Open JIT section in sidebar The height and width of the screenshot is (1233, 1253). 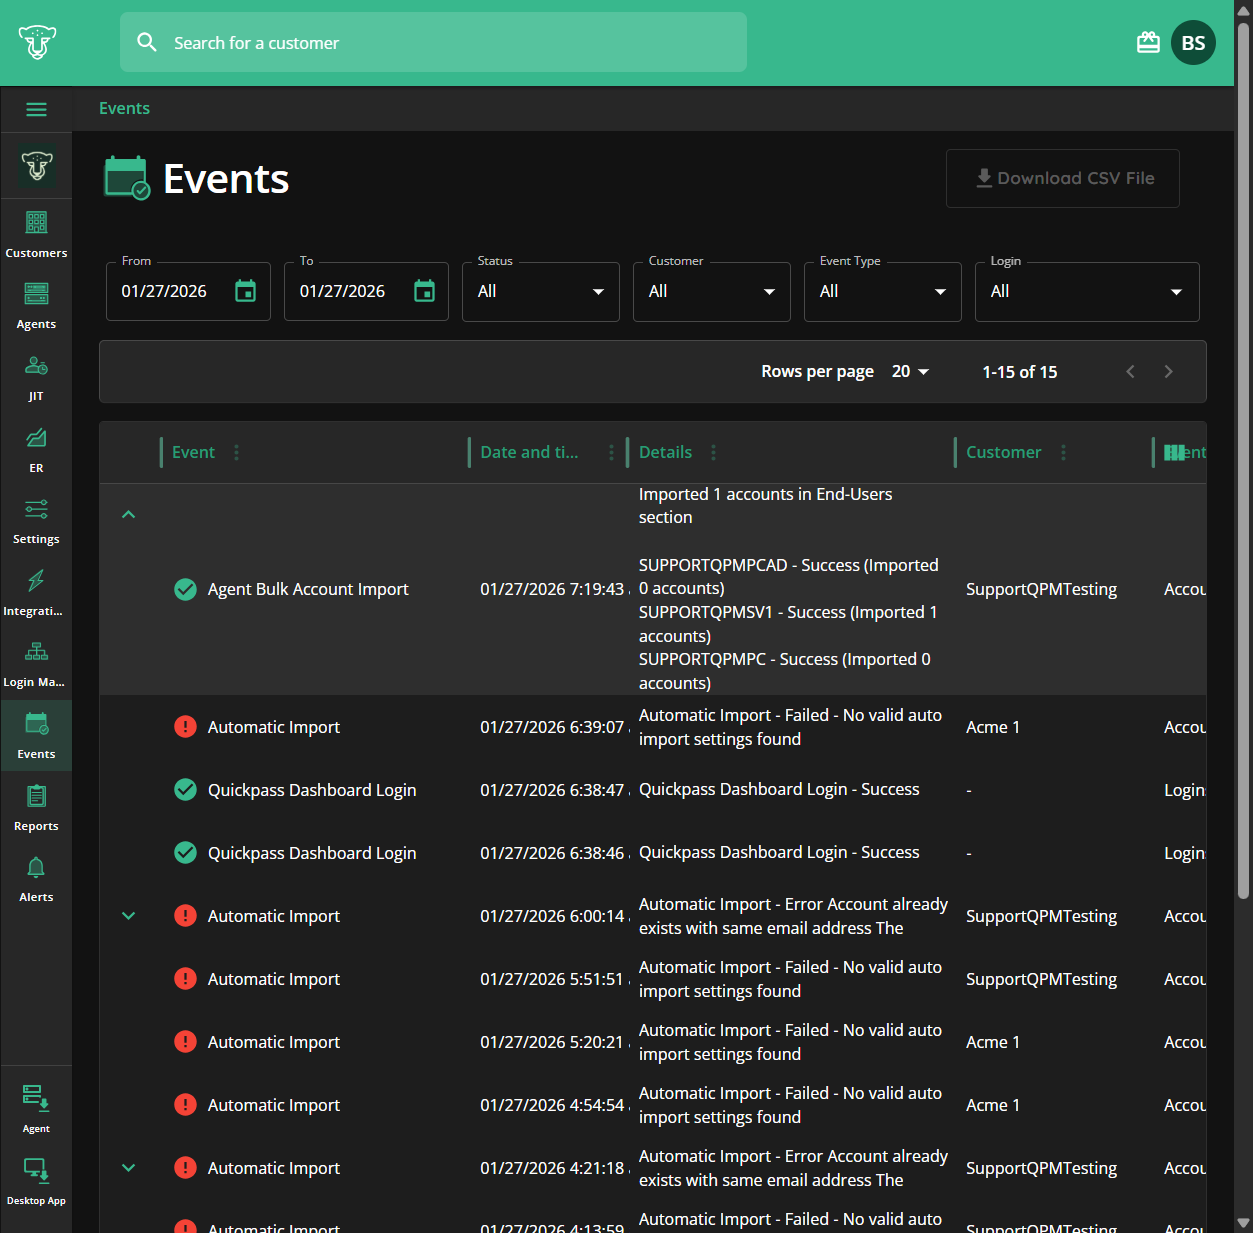tap(36, 378)
